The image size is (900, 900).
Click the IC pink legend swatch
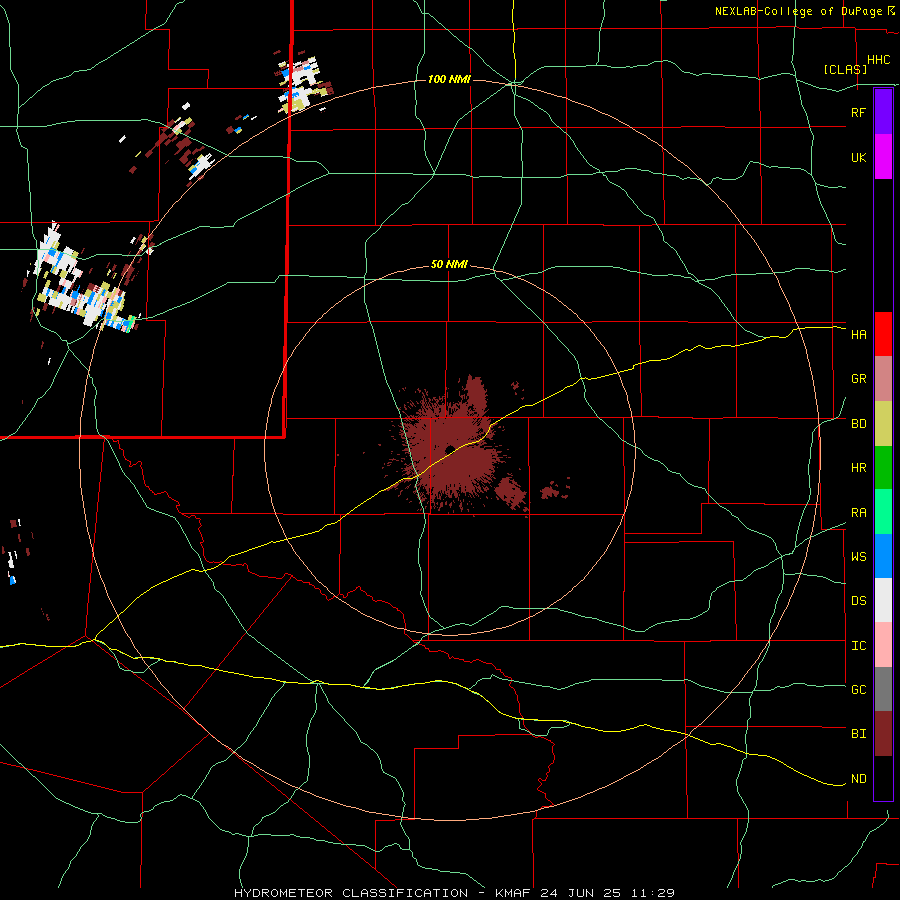coord(883,645)
